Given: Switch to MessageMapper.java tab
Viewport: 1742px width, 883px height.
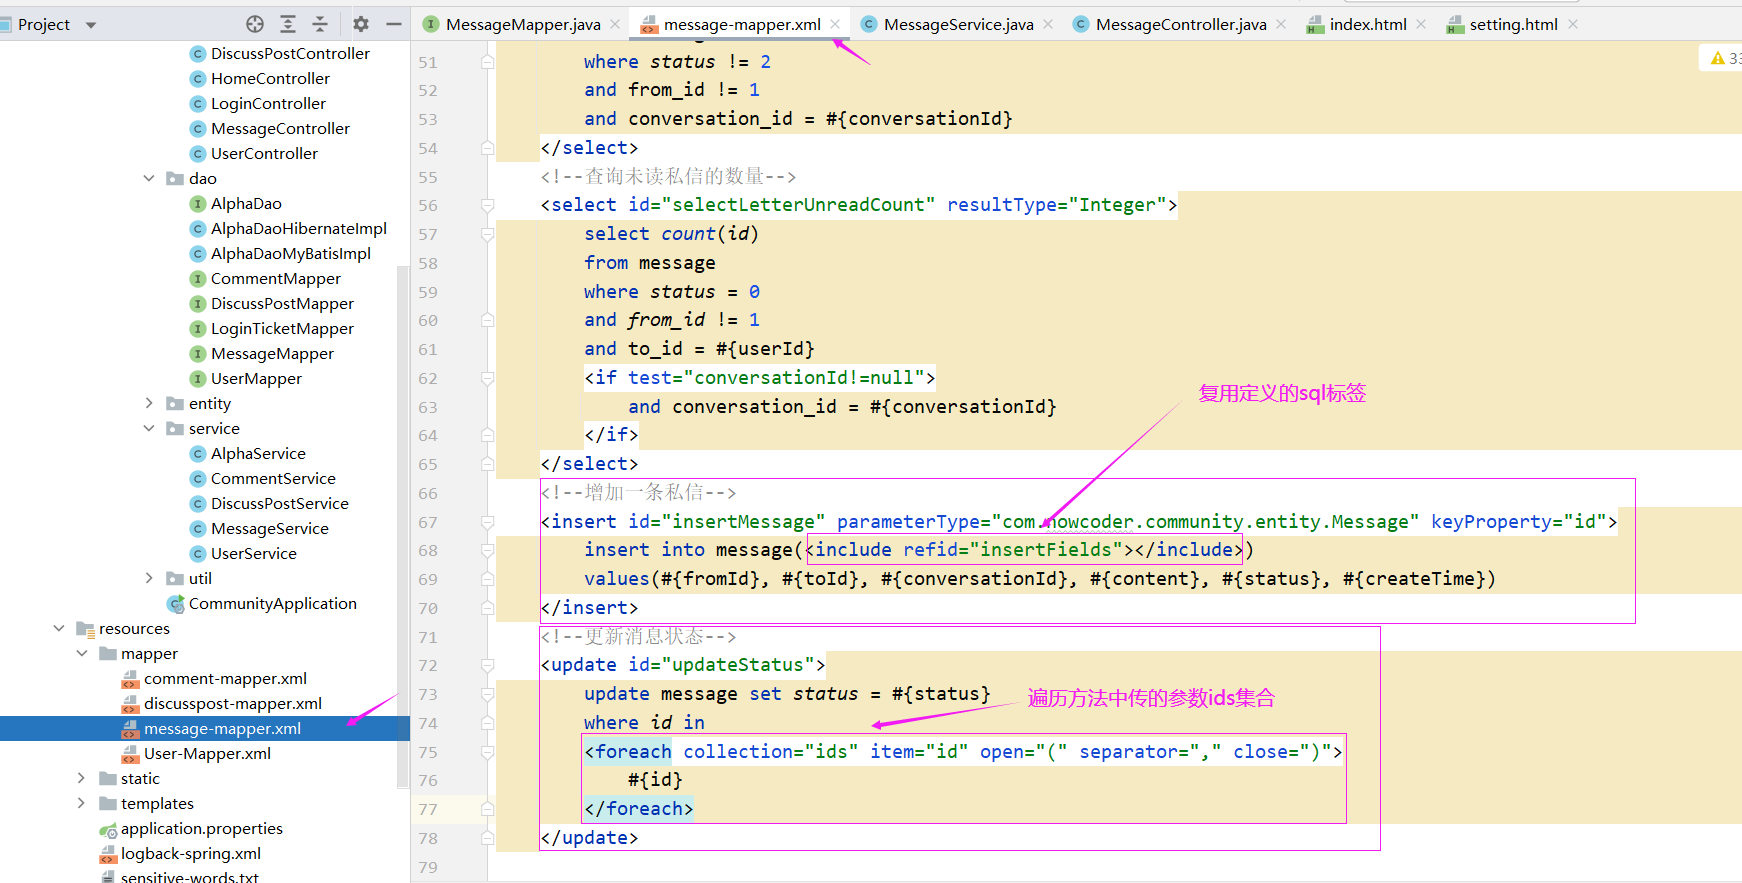Looking at the screenshot, I should tap(523, 24).
